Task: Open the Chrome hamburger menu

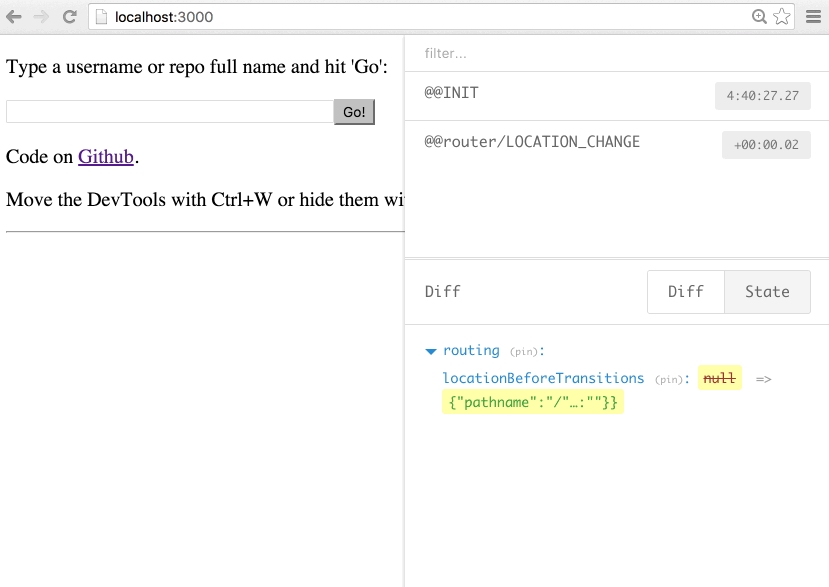Action: 813,17
